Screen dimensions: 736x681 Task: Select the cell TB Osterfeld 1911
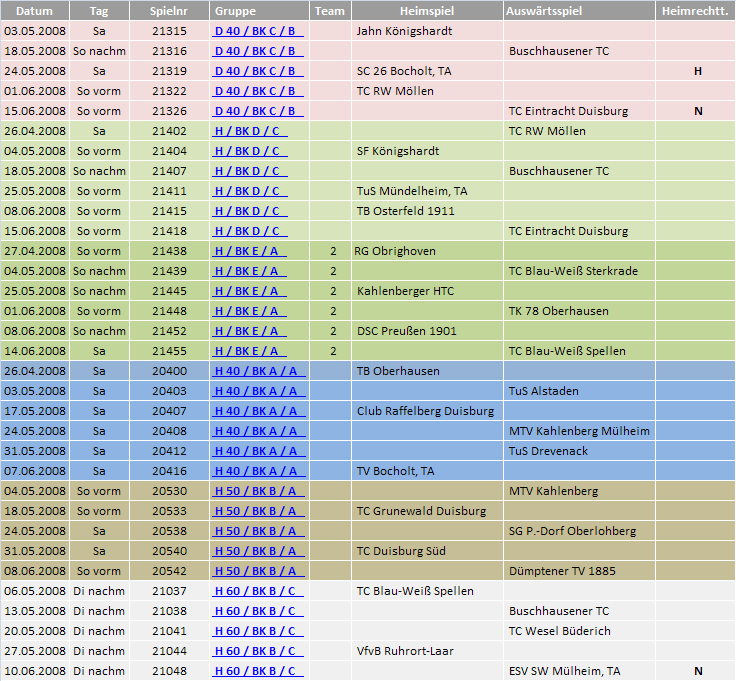click(427, 211)
